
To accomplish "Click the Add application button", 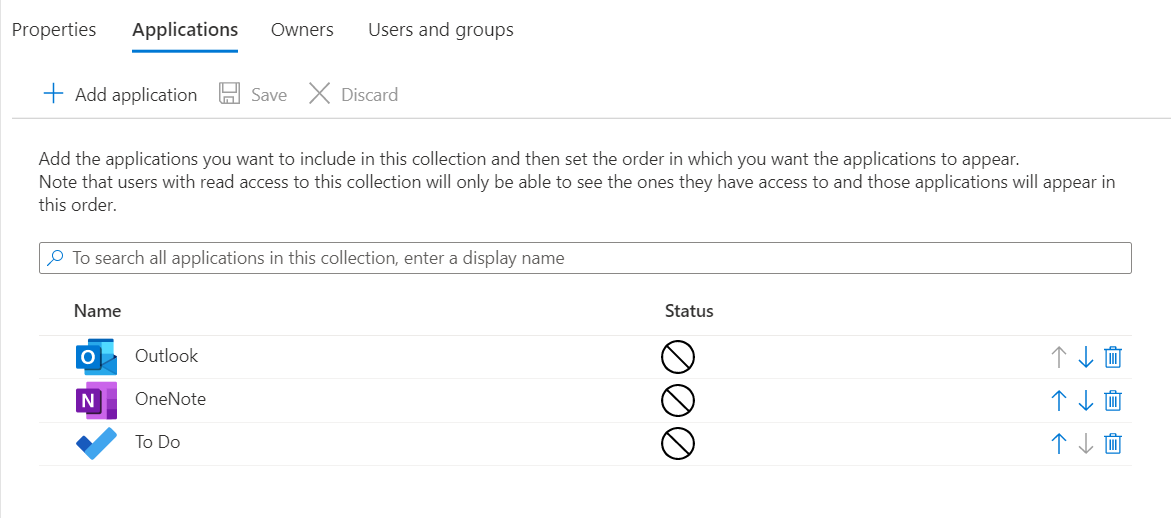I will coord(120,95).
